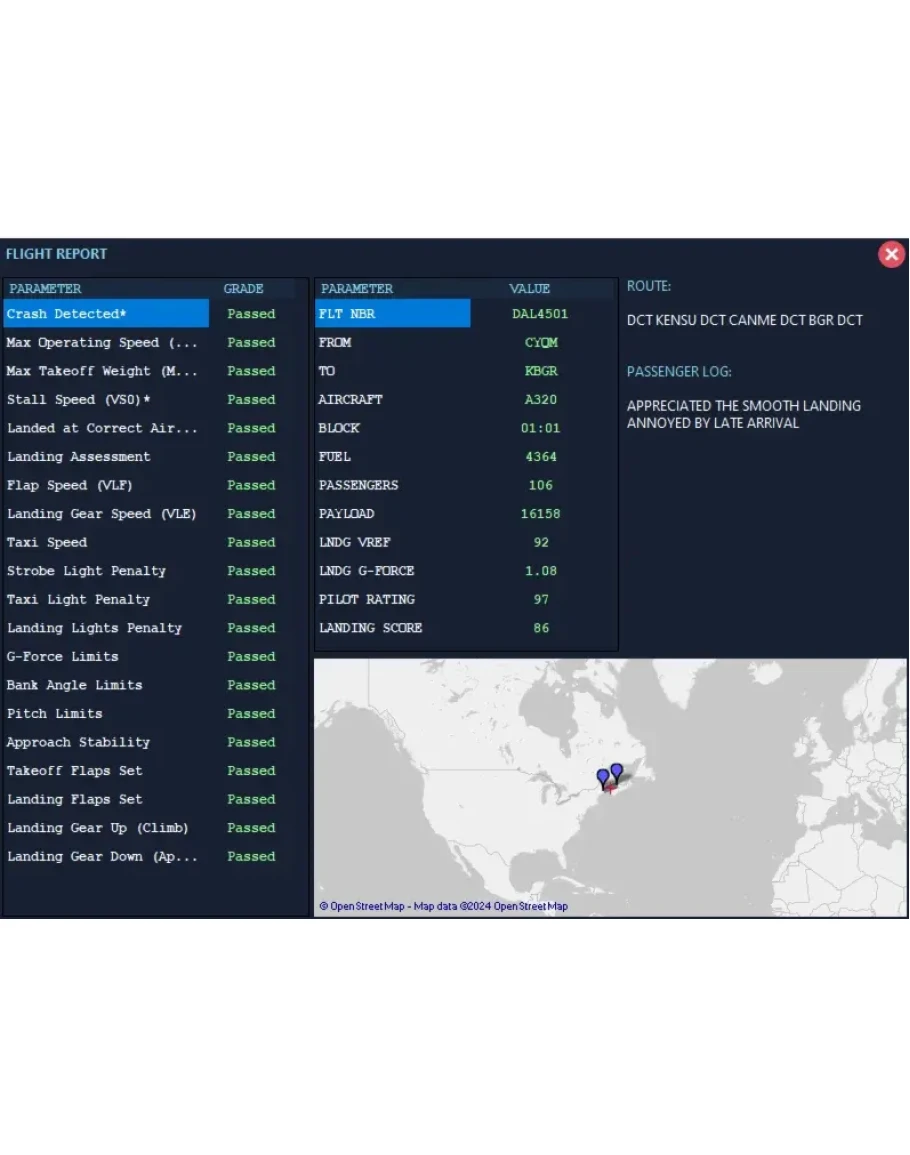Screen dimensions: 910x1155
Task: Click the Taxi Speed parameter row
Action: pos(47,543)
